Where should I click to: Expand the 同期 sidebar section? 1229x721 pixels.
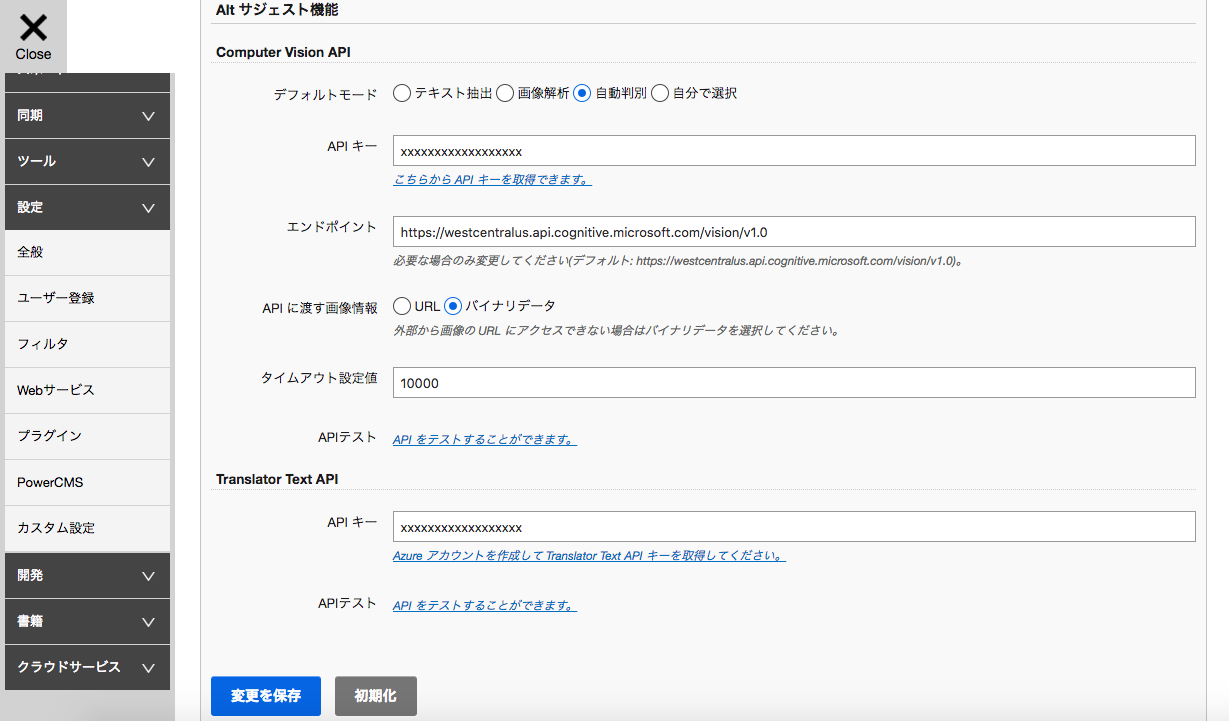pyautogui.click(x=87, y=116)
